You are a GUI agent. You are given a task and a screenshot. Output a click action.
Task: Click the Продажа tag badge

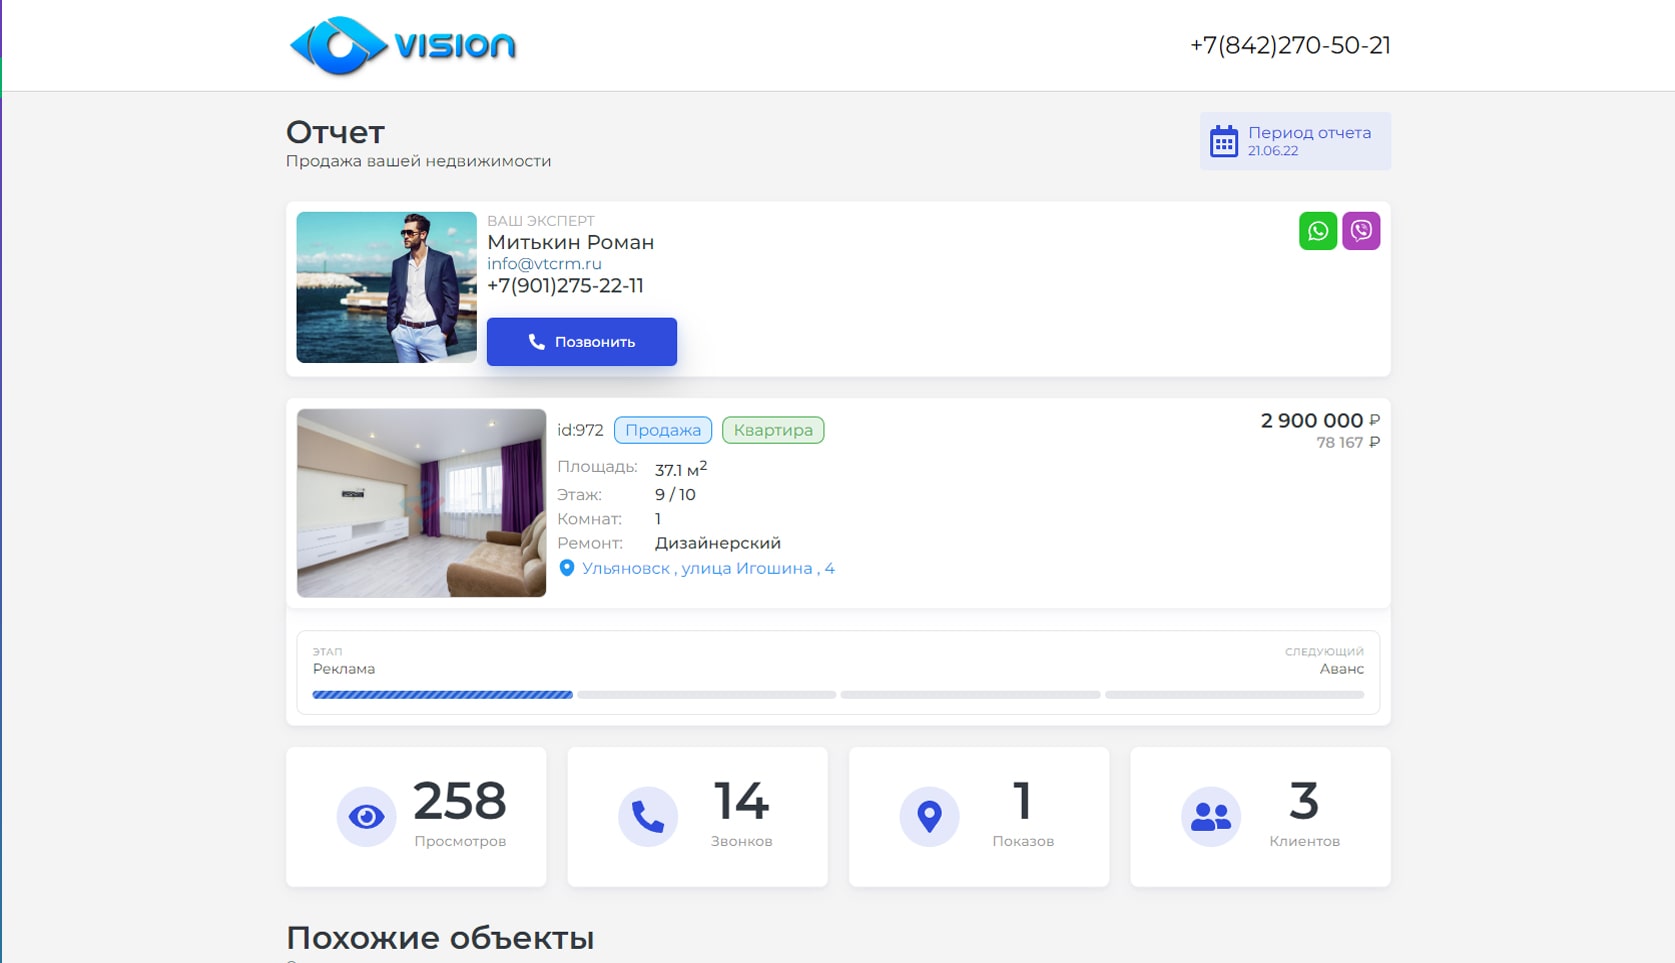pyautogui.click(x=662, y=430)
